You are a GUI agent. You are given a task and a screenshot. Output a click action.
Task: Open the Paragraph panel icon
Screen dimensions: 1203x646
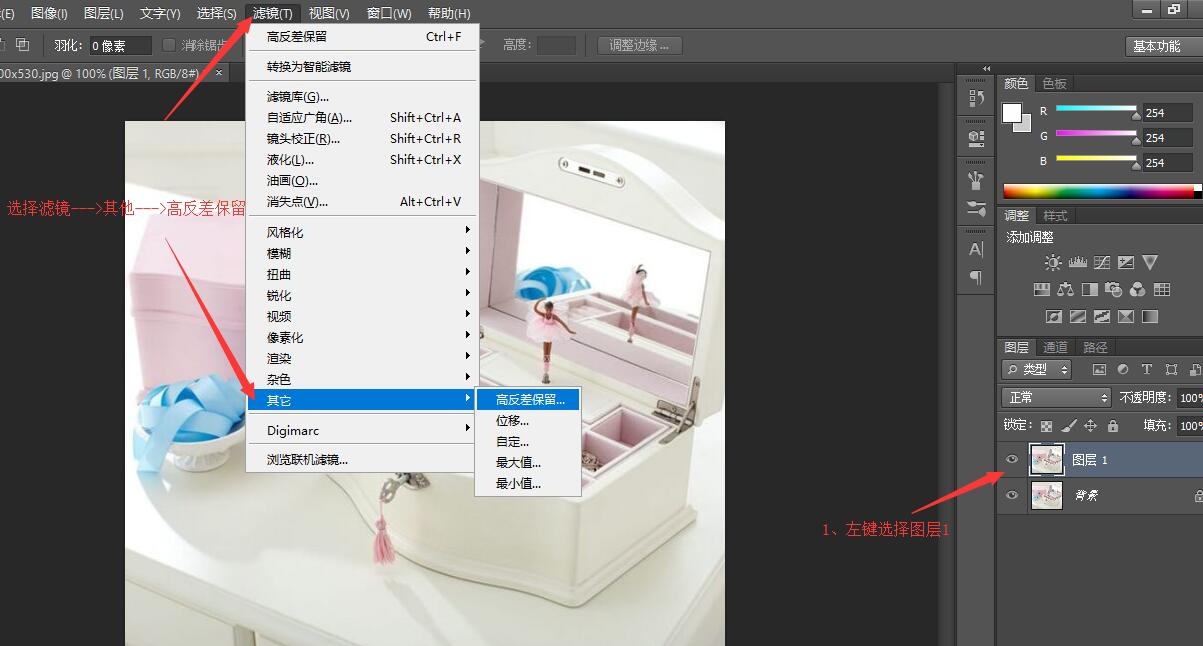pos(976,277)
